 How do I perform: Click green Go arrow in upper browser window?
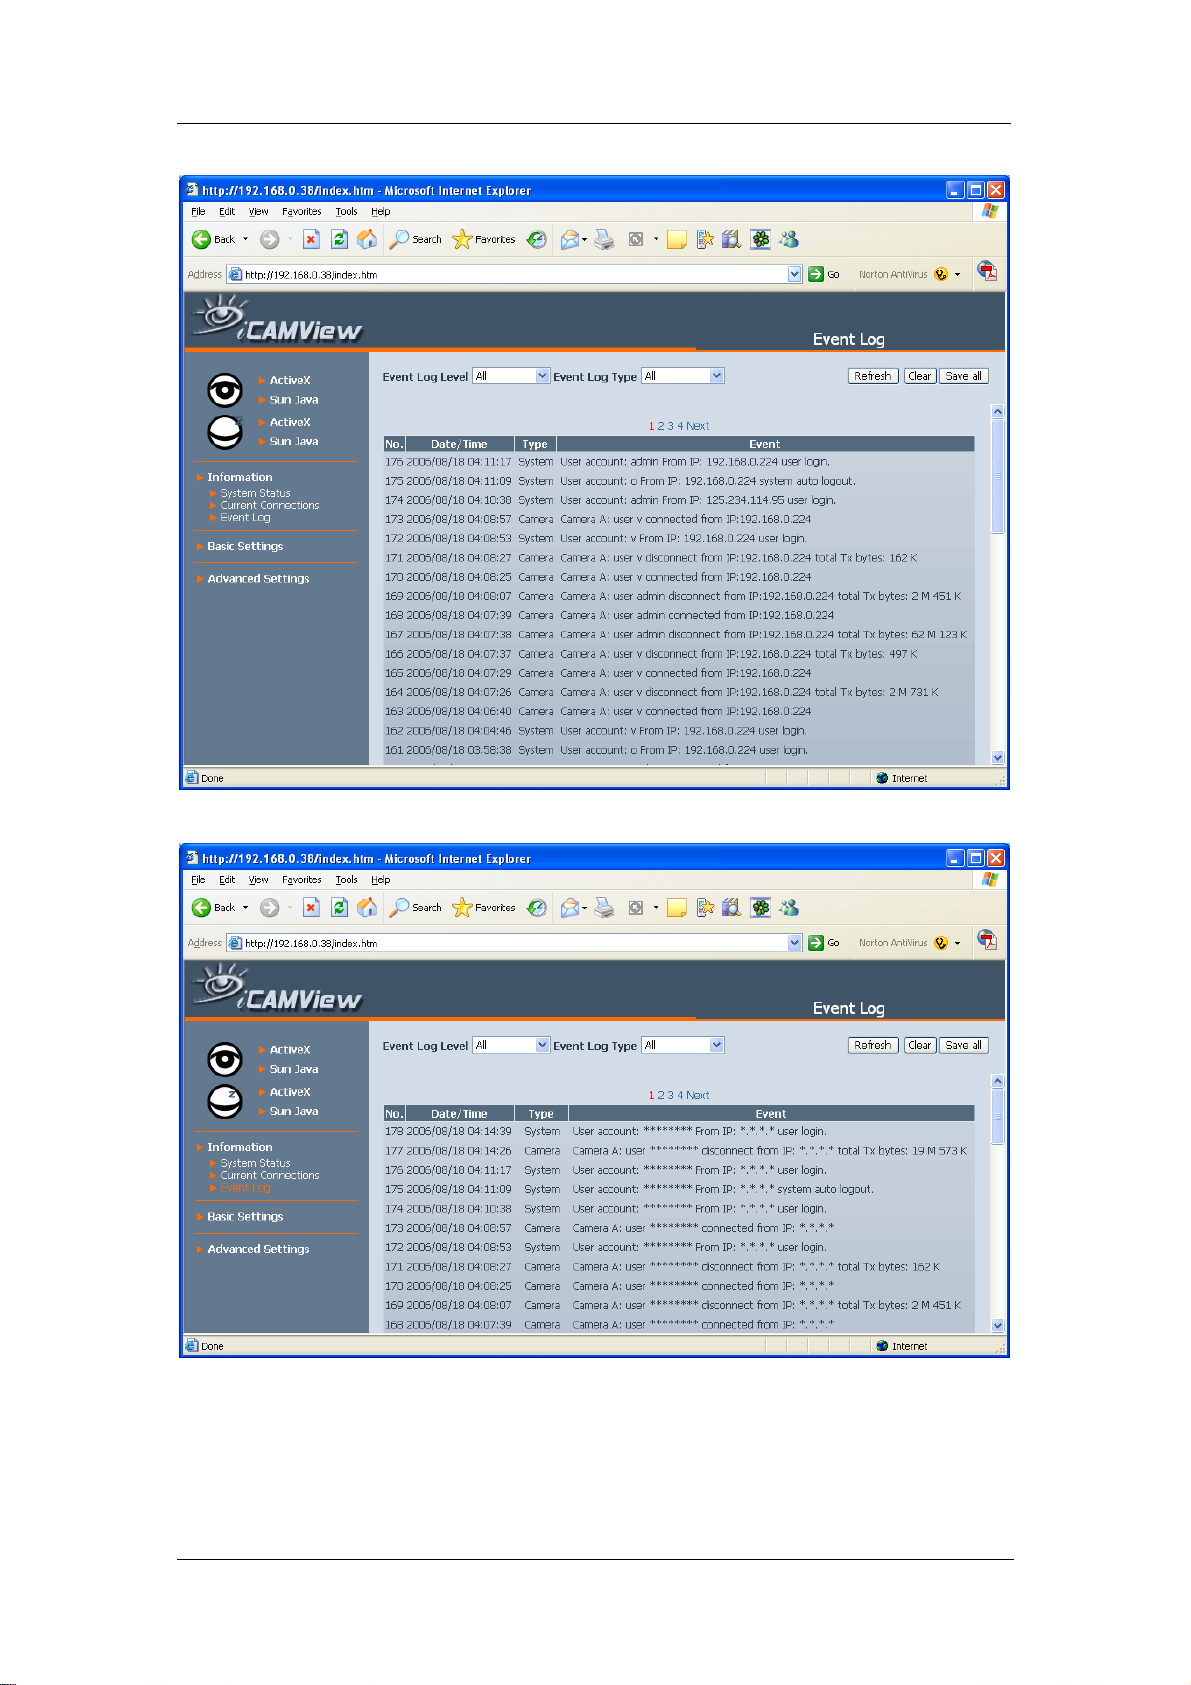816,274
